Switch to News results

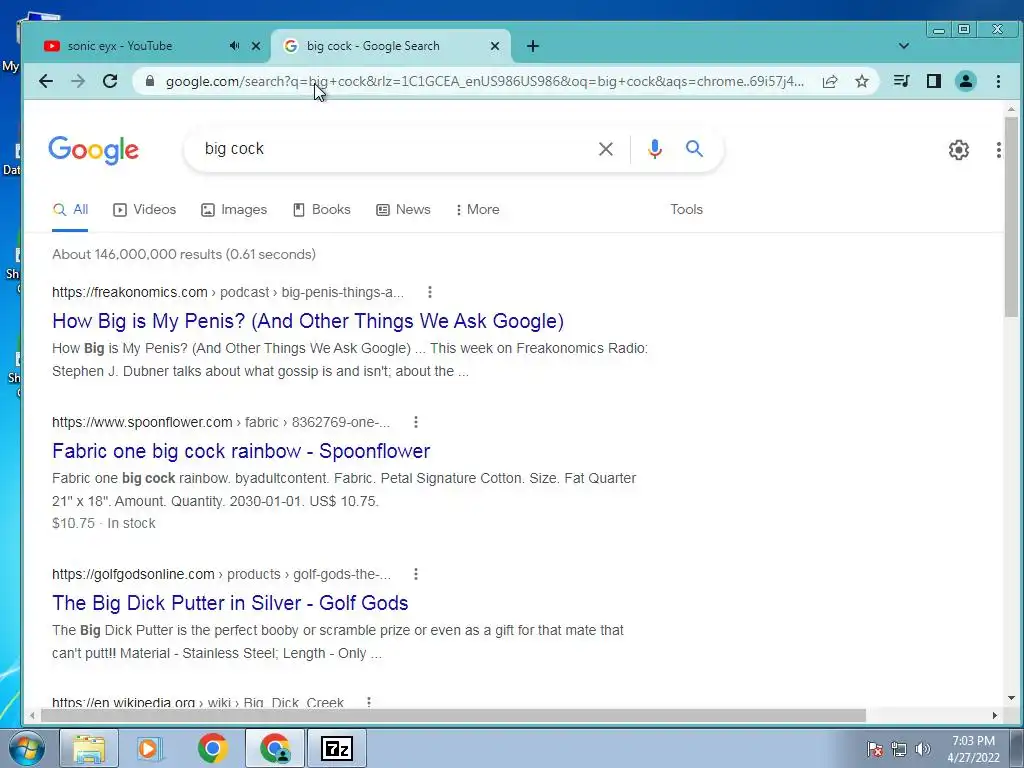pos(403,210)
